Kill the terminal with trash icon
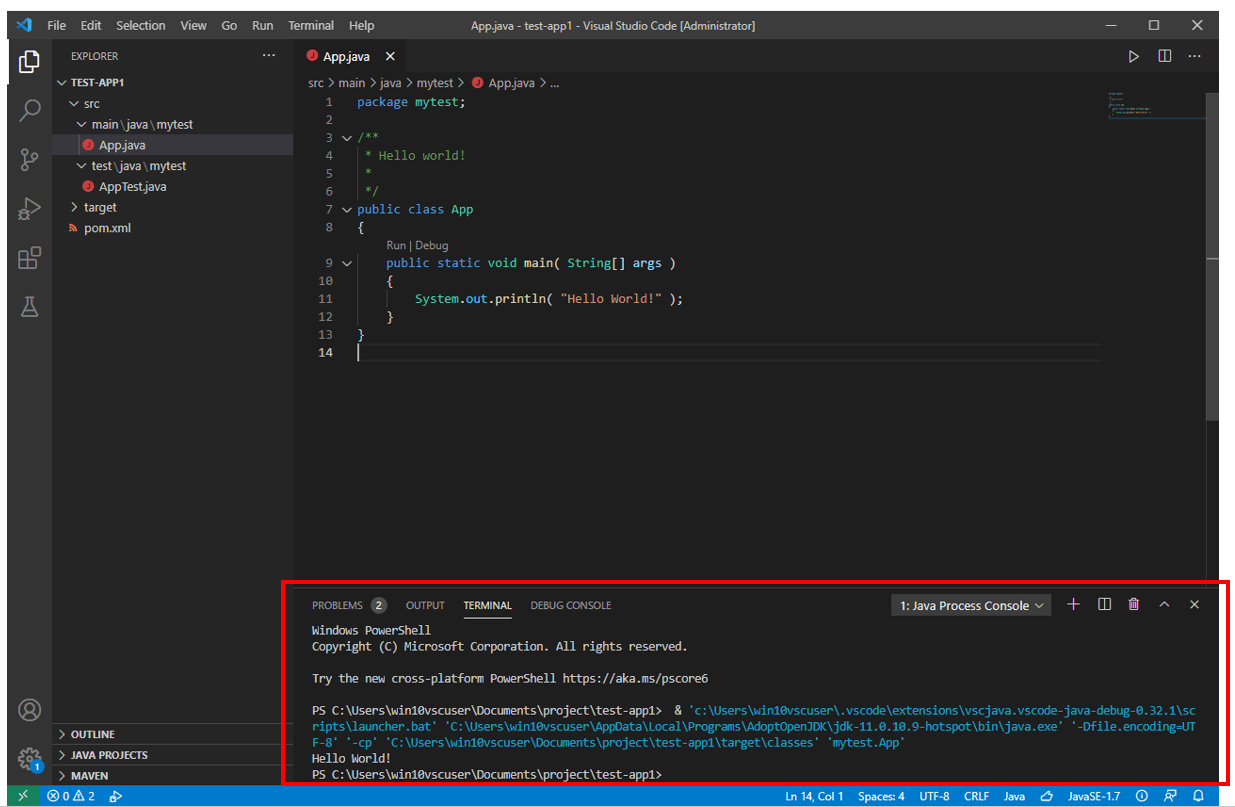The height and width of the screenshot is (807, 1235). [1133, 604]
